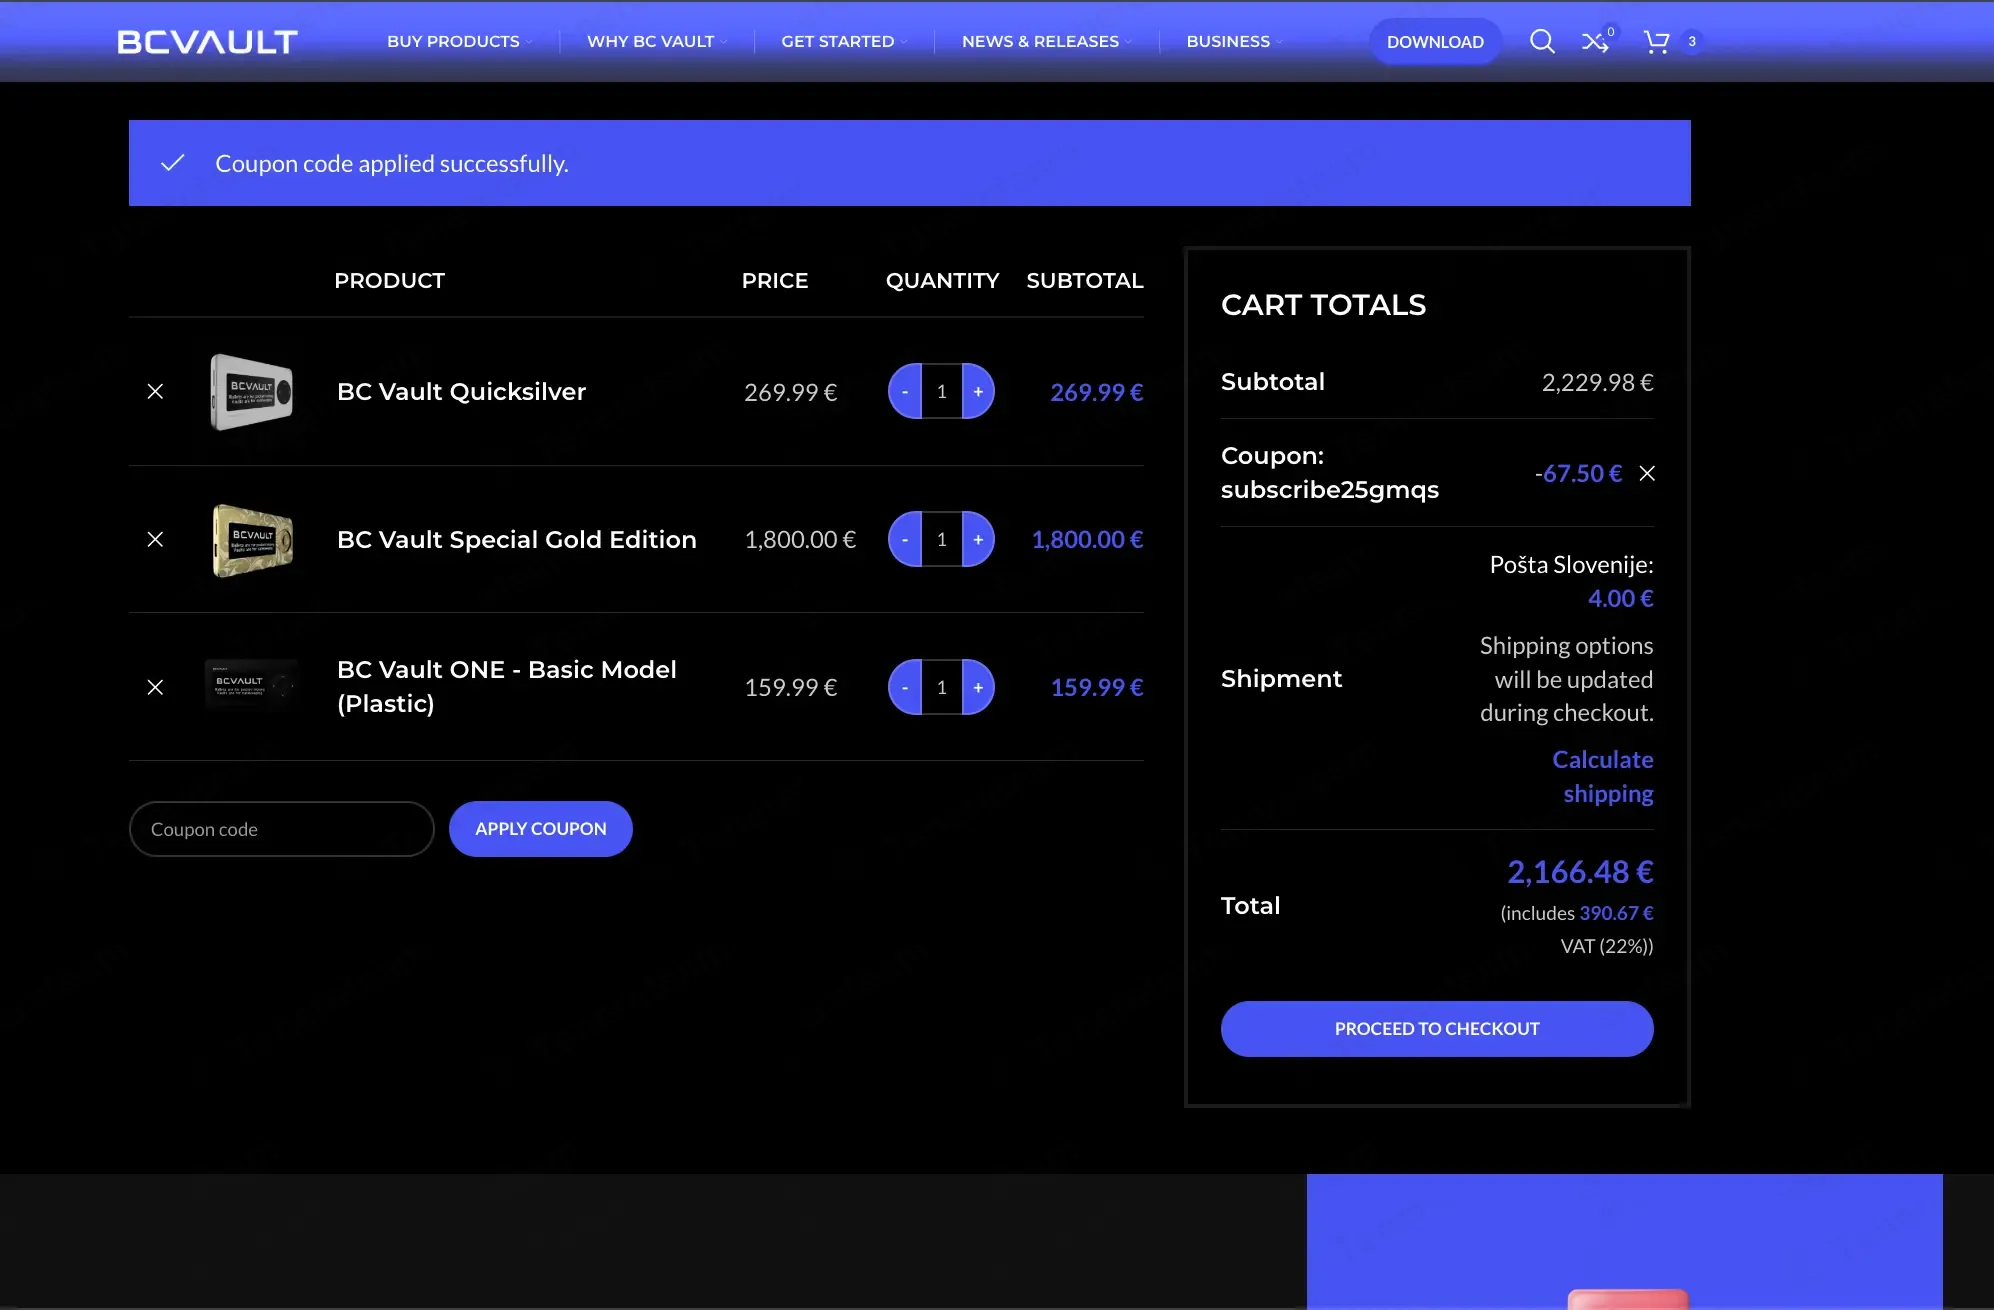Open BC Vault ONE - Basic Model link

pyautogui.click(x=507, y=686)
